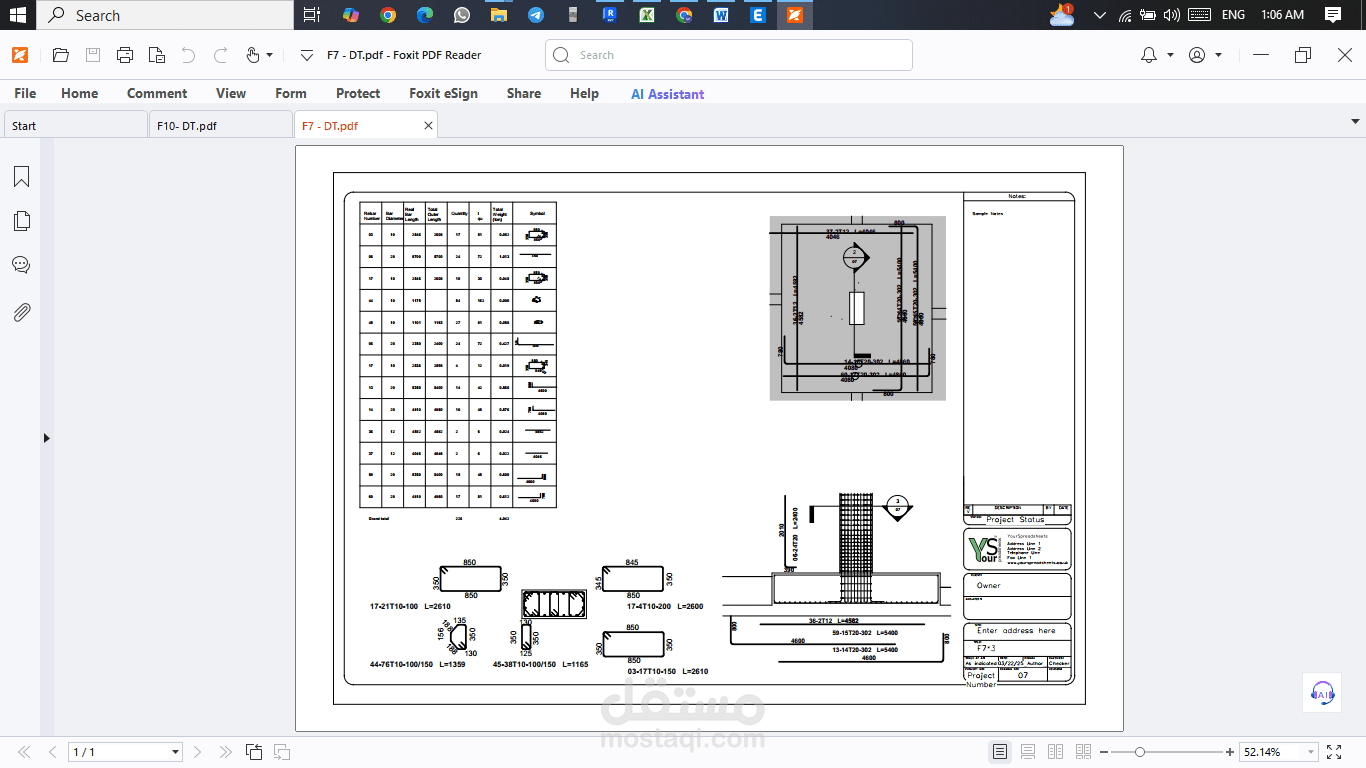Click the Foxit logo icon at top left
Image resolution: width=1366 pixels, height=768 pixels.
coord(20,55)
